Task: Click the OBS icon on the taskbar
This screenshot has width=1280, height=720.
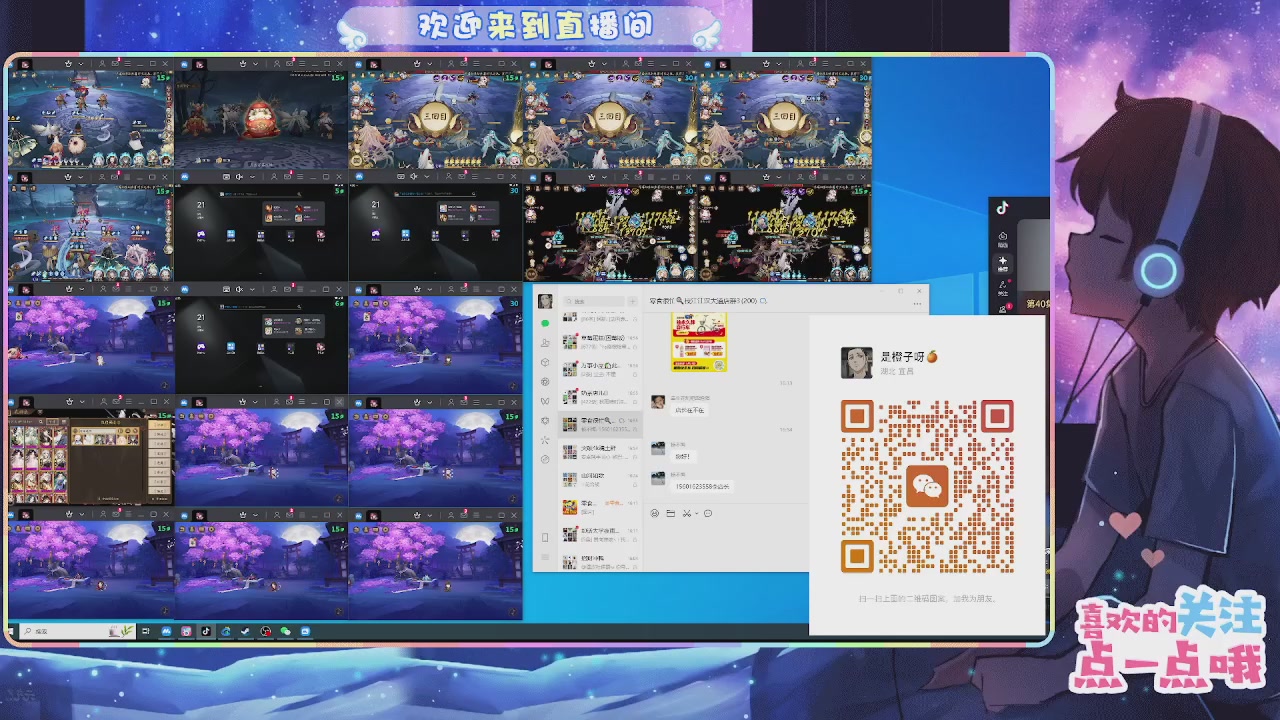Action: pos(266,631)
